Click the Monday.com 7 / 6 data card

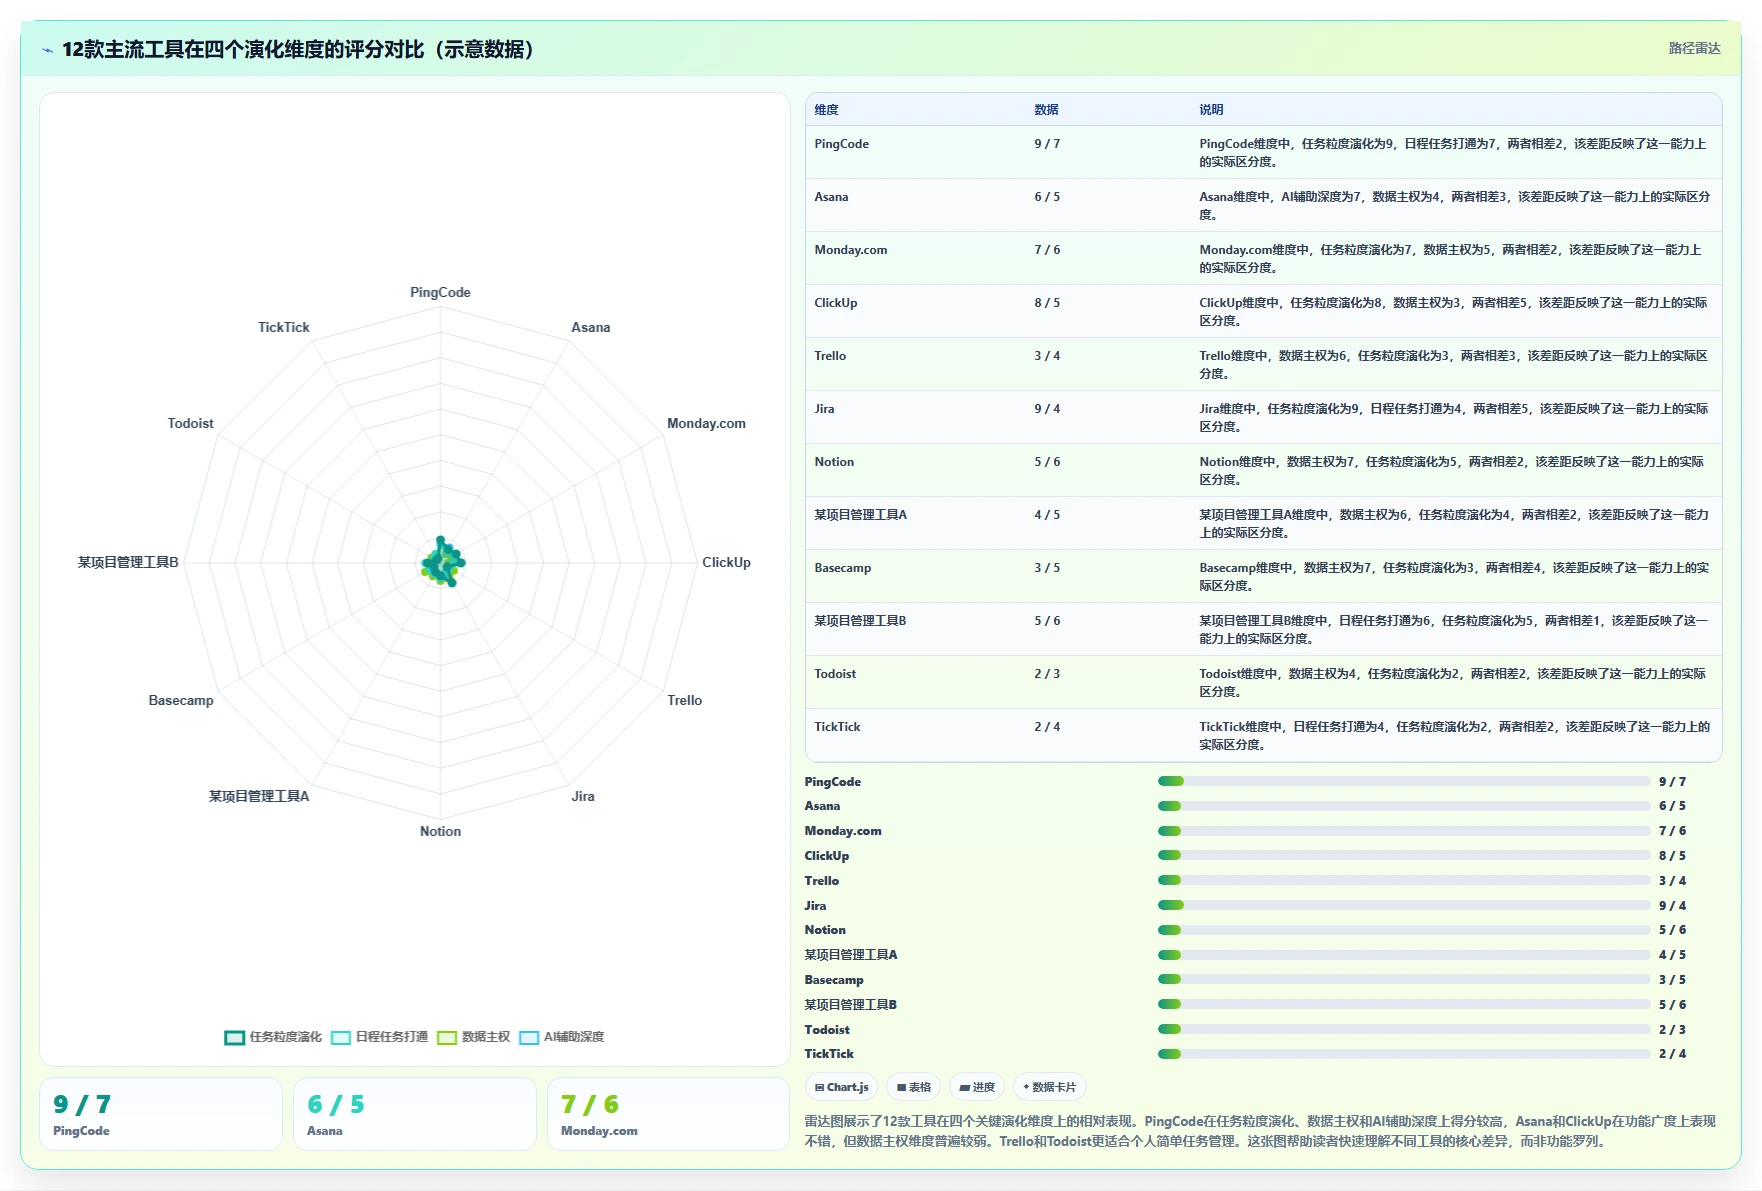click(669, 1114)
